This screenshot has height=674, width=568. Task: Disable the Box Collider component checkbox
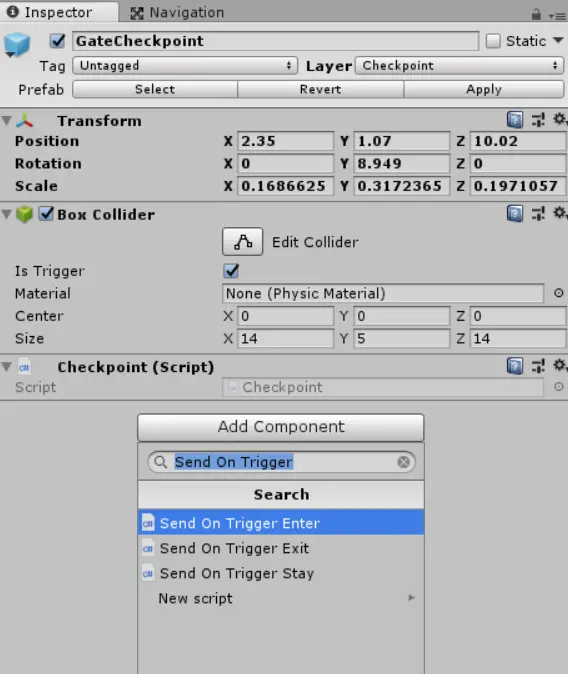(x=46, y=214)
